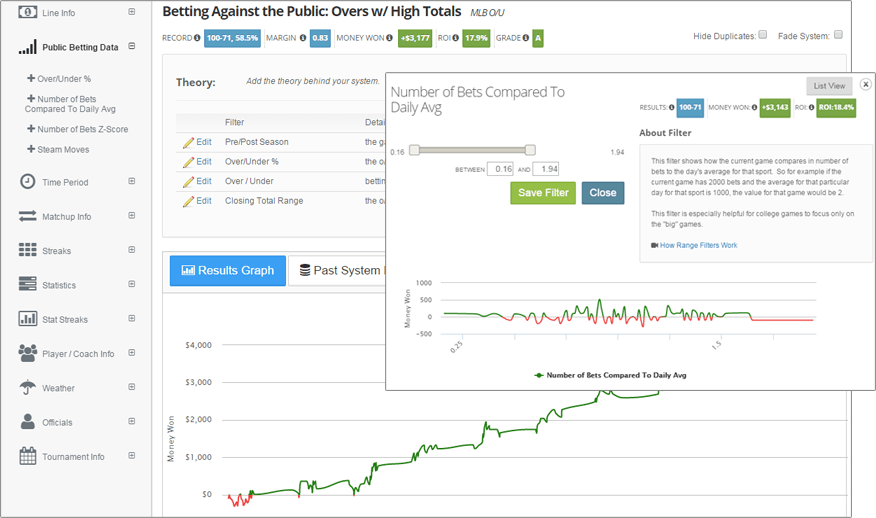Open the How Range Filters Work link
The image size is (876, 518).
pyautogui.click(x=698, y=245)
